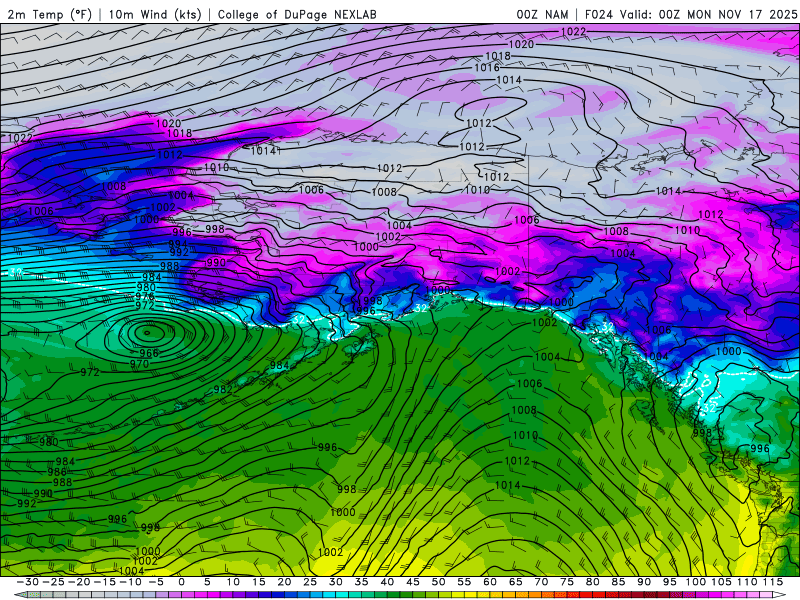Click the 994 isobar label
Image resolution: width=800 pixels, height=600 pixels.
point(179,244)
